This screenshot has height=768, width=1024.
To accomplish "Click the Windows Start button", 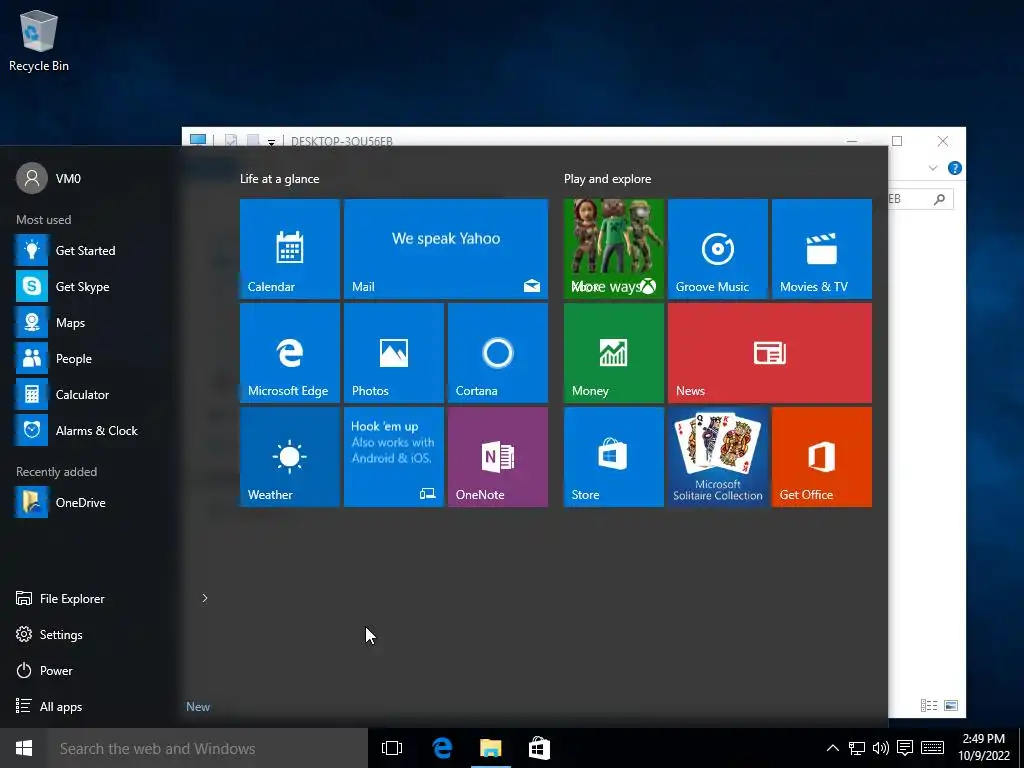I will pos(24,748).
